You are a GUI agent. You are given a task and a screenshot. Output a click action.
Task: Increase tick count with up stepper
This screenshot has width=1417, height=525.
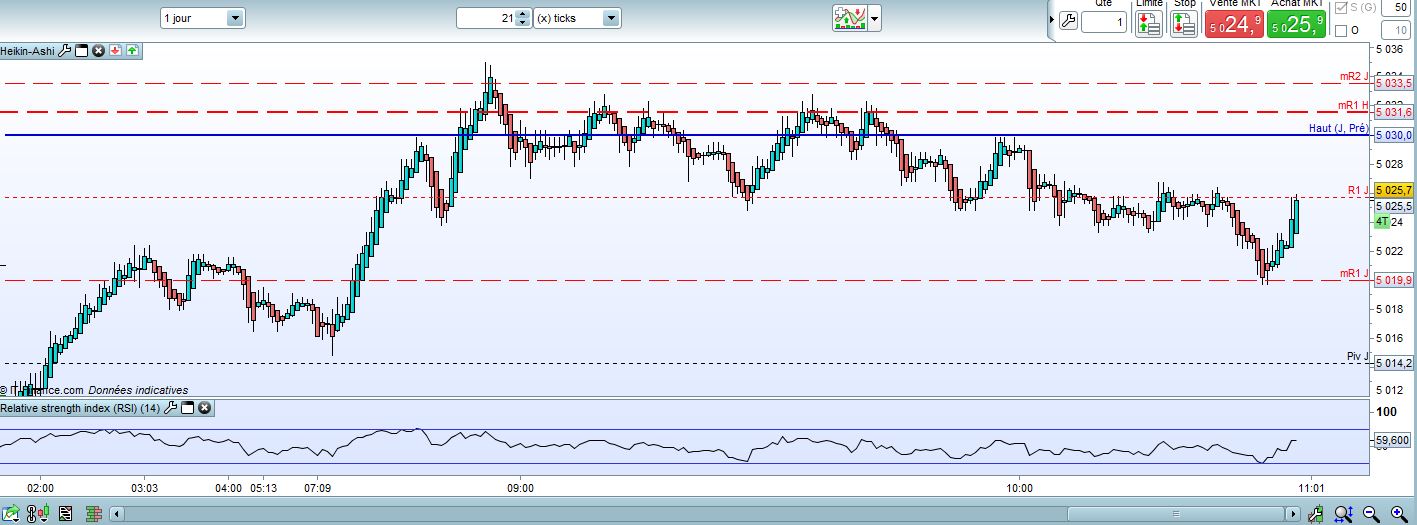pyautogui.click(x=523, y=13)
